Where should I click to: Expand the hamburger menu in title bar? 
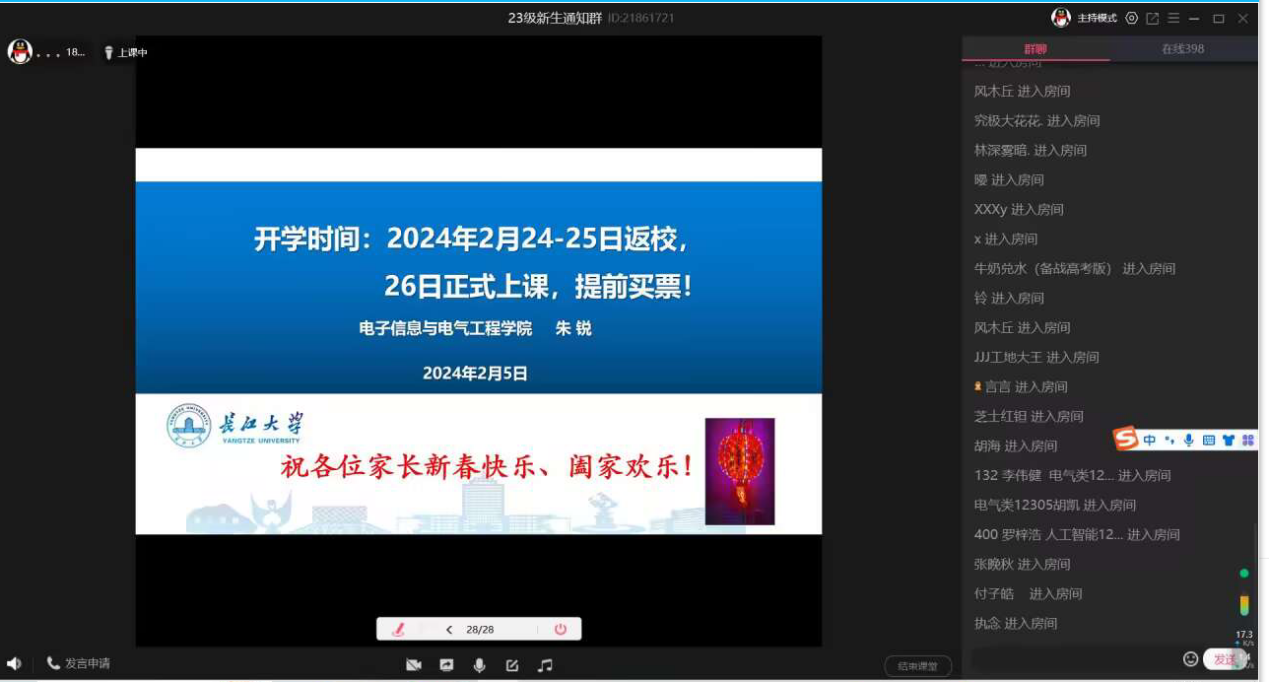click(1173, 18)
